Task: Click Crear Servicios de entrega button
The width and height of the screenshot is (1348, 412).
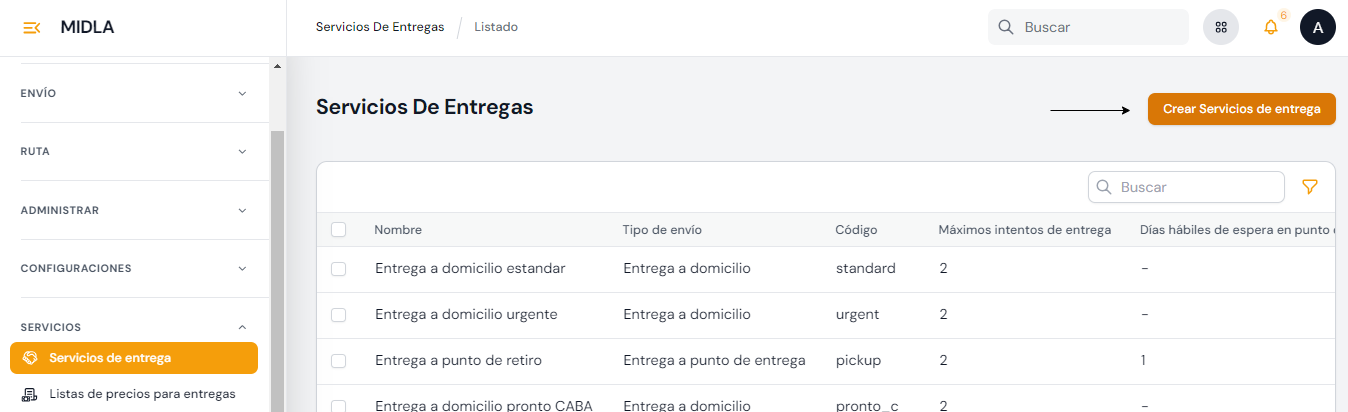Action: pos(1241,109)
